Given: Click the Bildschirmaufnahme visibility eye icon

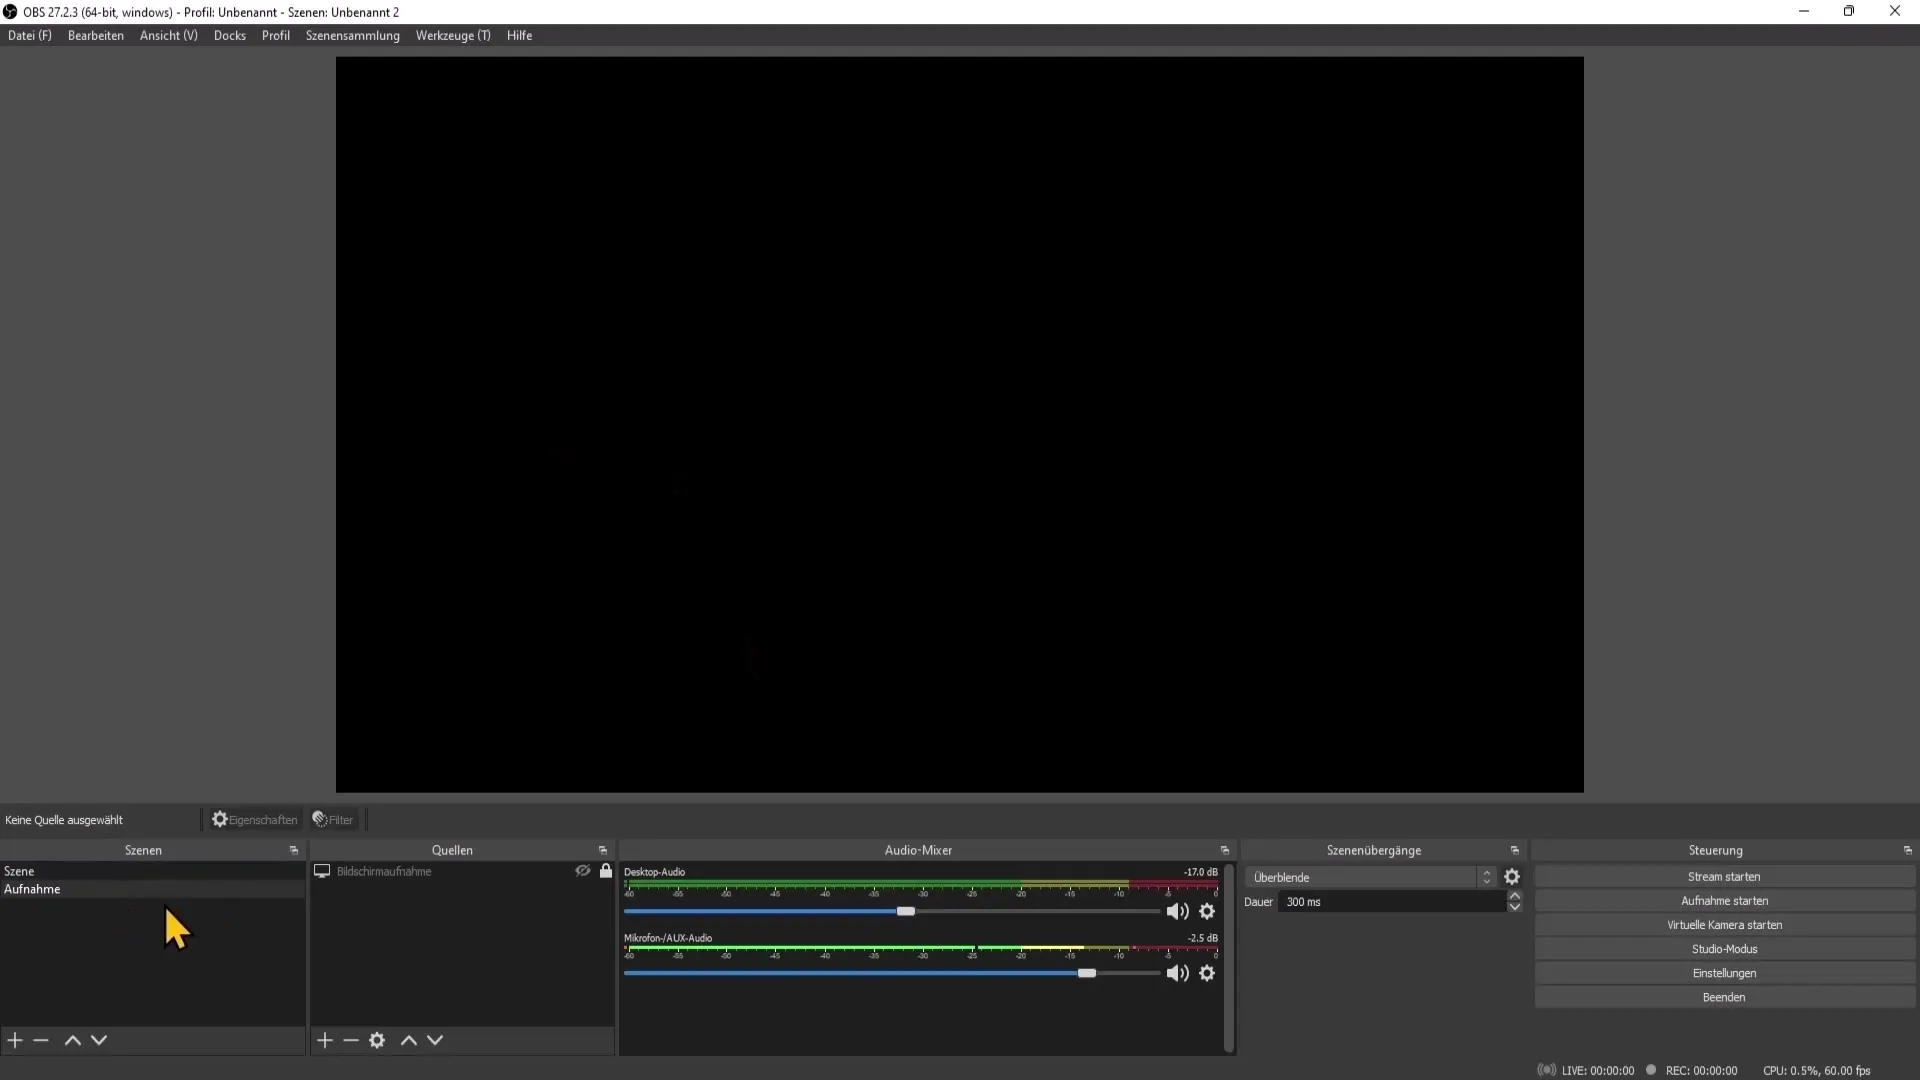Looking at the screenshot, I should point(582,872).
